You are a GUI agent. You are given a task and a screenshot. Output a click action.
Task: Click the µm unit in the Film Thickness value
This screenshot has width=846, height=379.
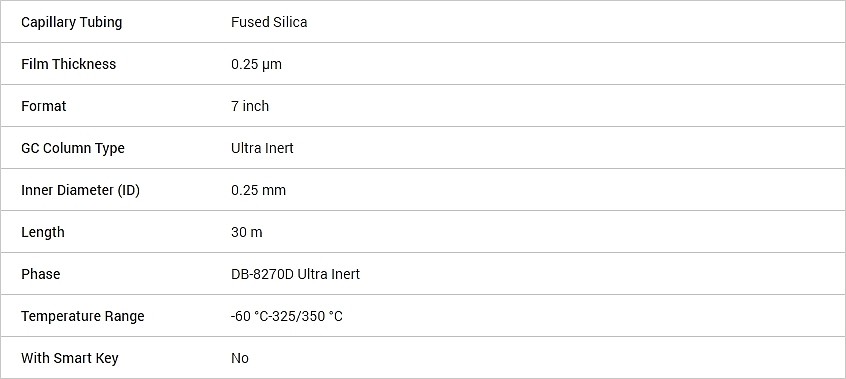pyautogui.click(x=272, y=65)
